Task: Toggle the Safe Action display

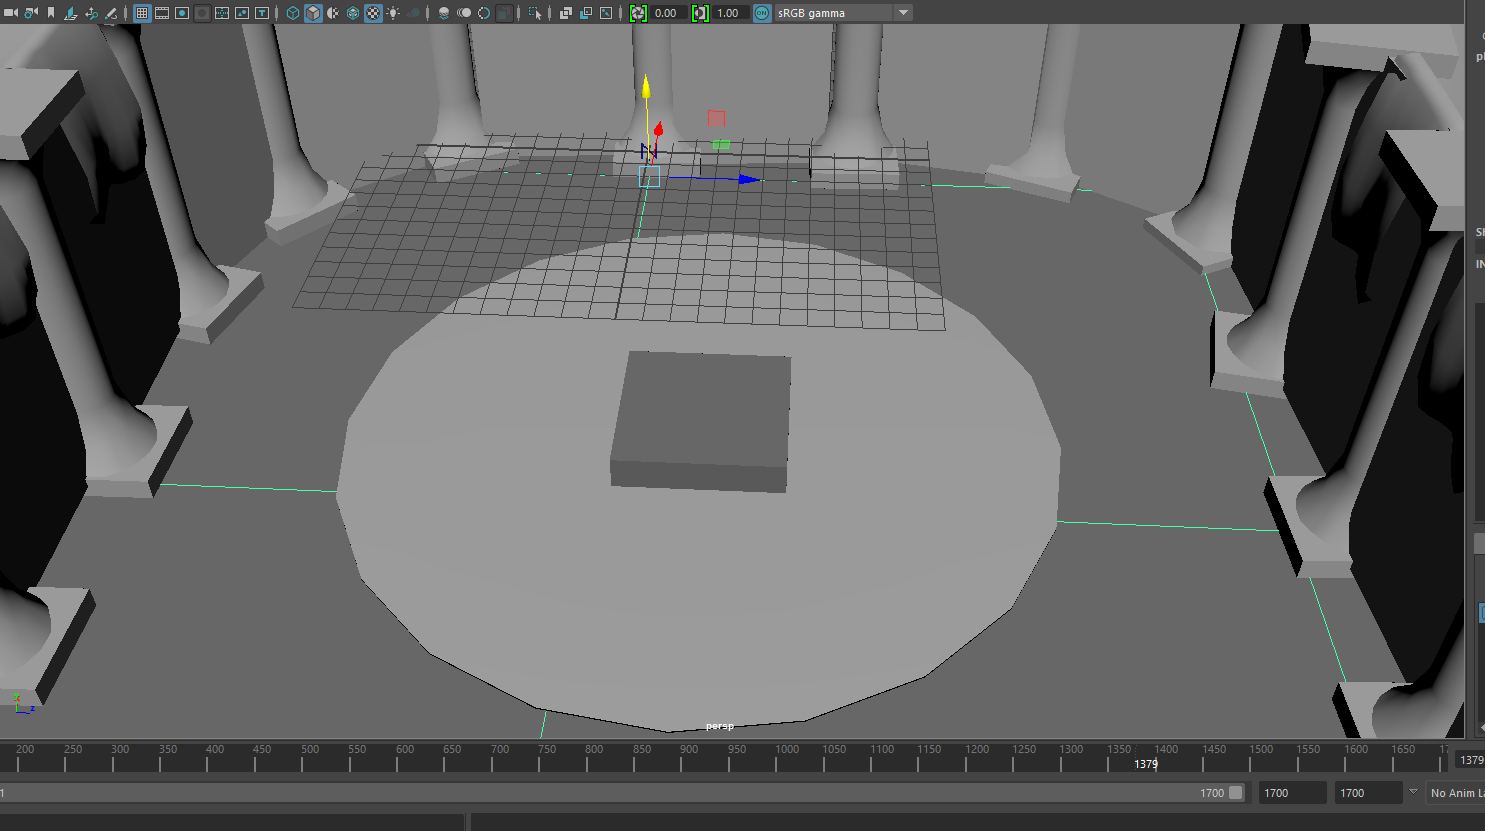Action: click(x=242, y=13)
